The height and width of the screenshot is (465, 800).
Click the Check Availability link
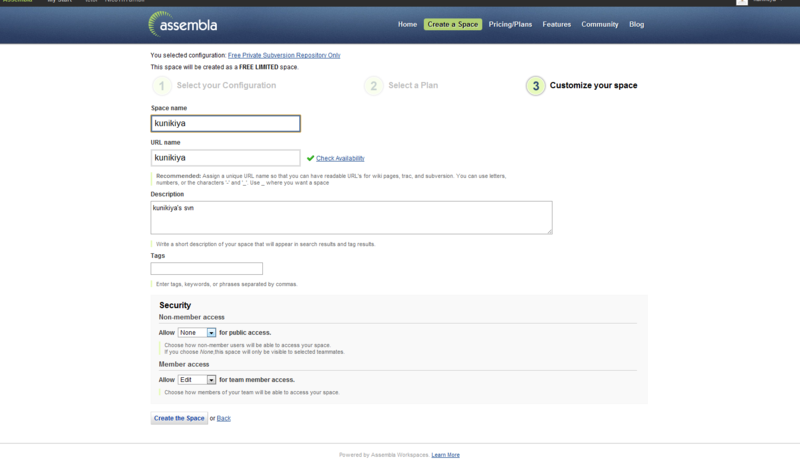tap(340, 158)
